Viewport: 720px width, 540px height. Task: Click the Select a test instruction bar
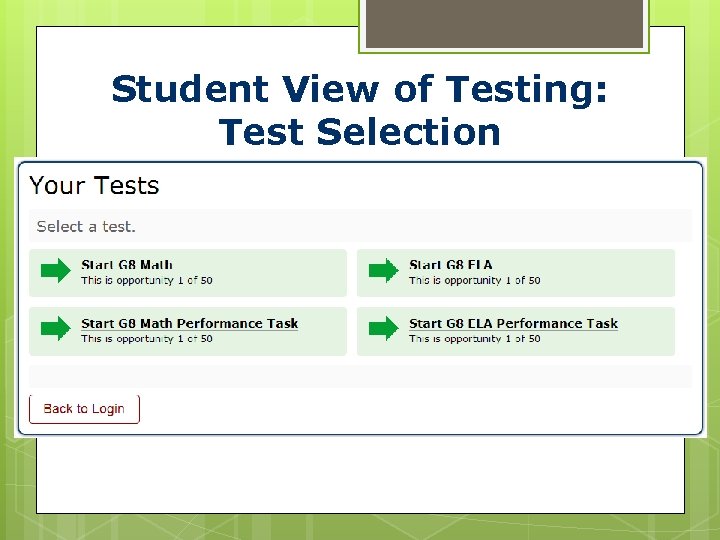(360, 226)
